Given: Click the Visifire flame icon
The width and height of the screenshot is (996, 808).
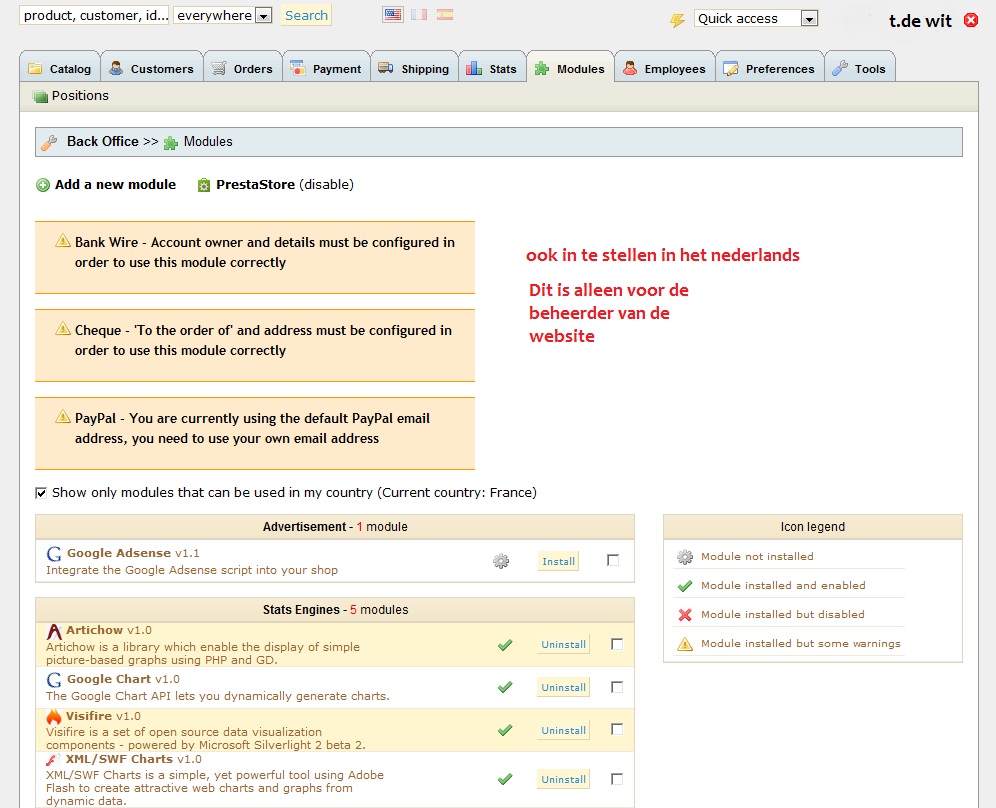Looking at the screenshot, I should click(x=54, y=717).
